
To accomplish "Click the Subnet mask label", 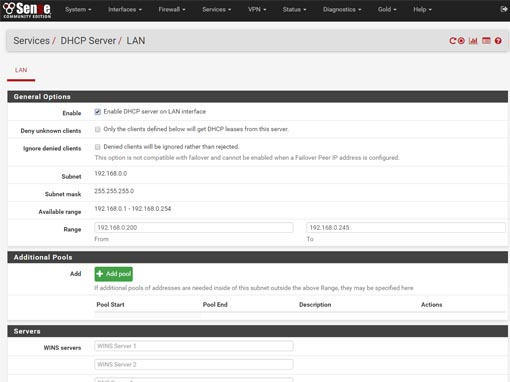I will tap(63, 194).
